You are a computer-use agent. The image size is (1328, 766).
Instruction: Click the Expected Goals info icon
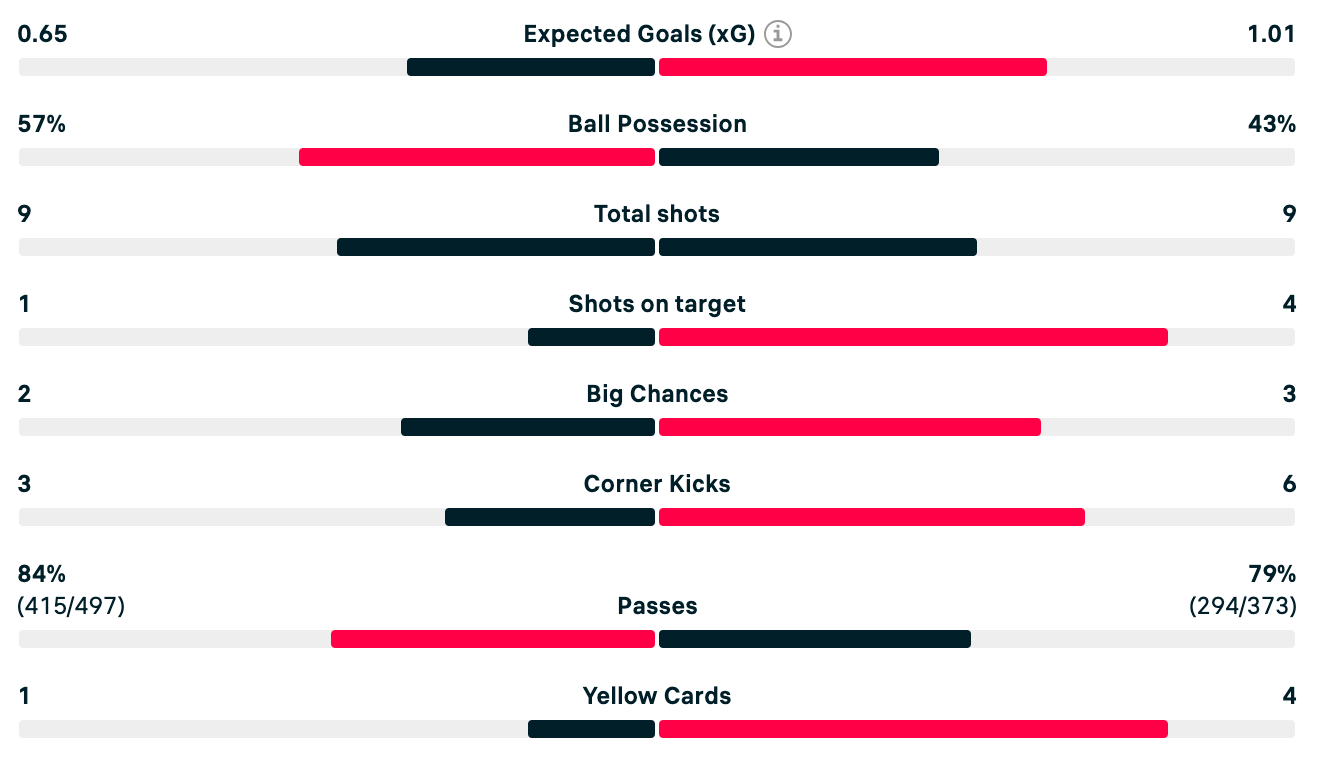778,34
